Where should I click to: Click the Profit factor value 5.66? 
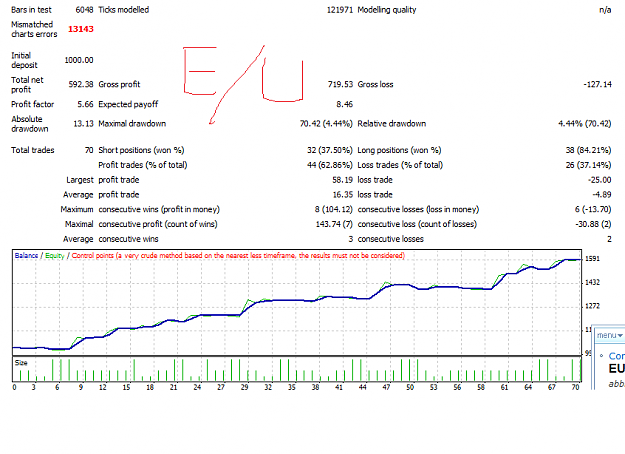pos(85,104)
